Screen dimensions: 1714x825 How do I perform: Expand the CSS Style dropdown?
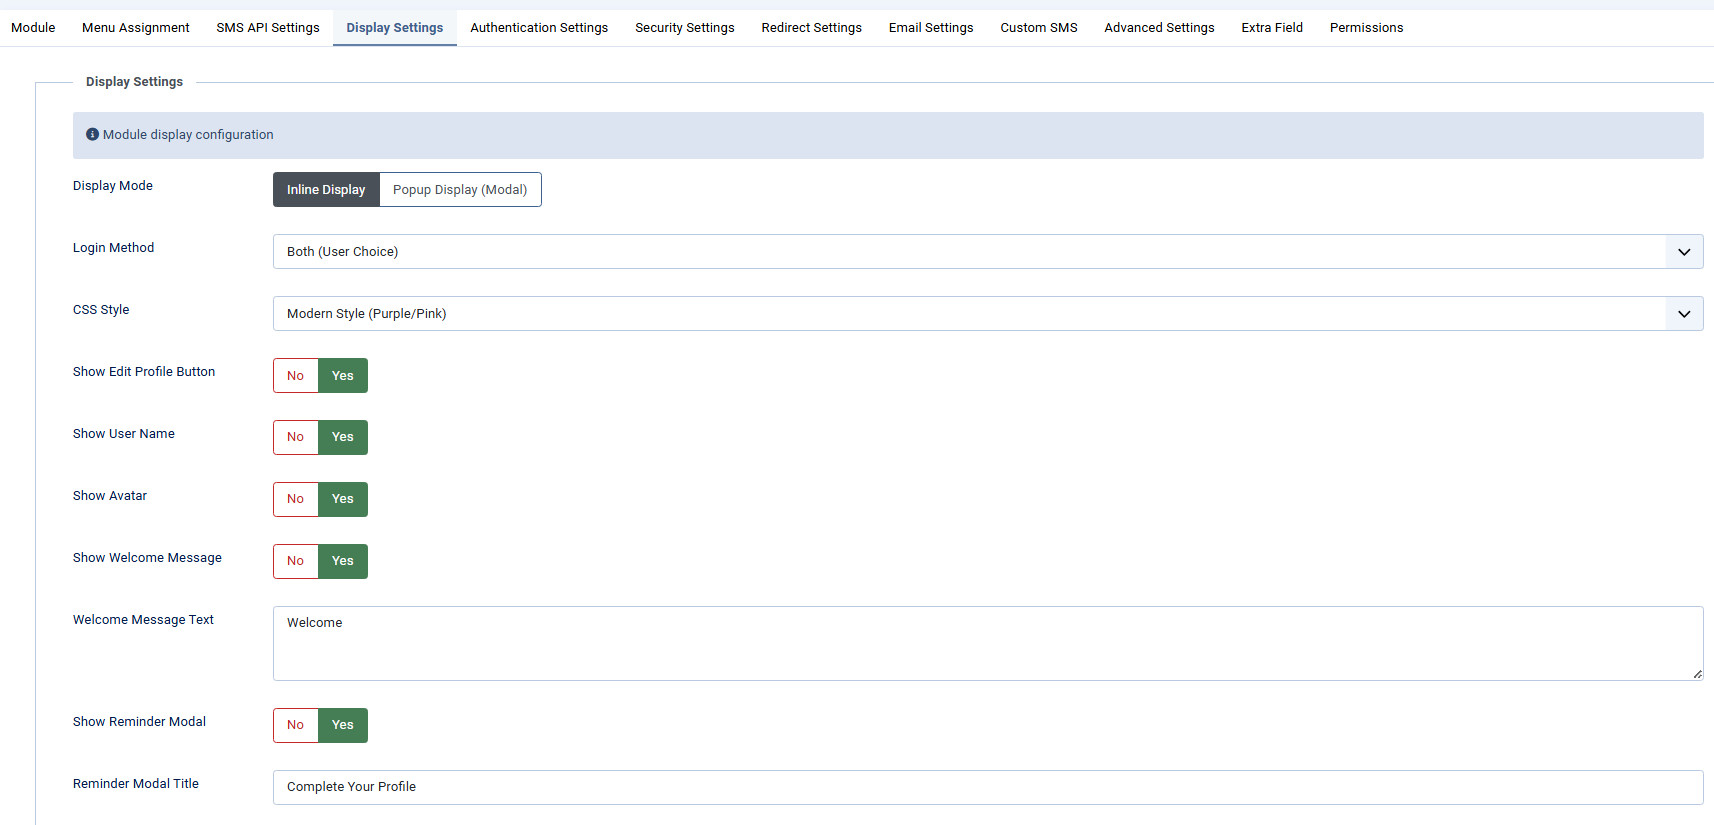(x=987, y=314)
